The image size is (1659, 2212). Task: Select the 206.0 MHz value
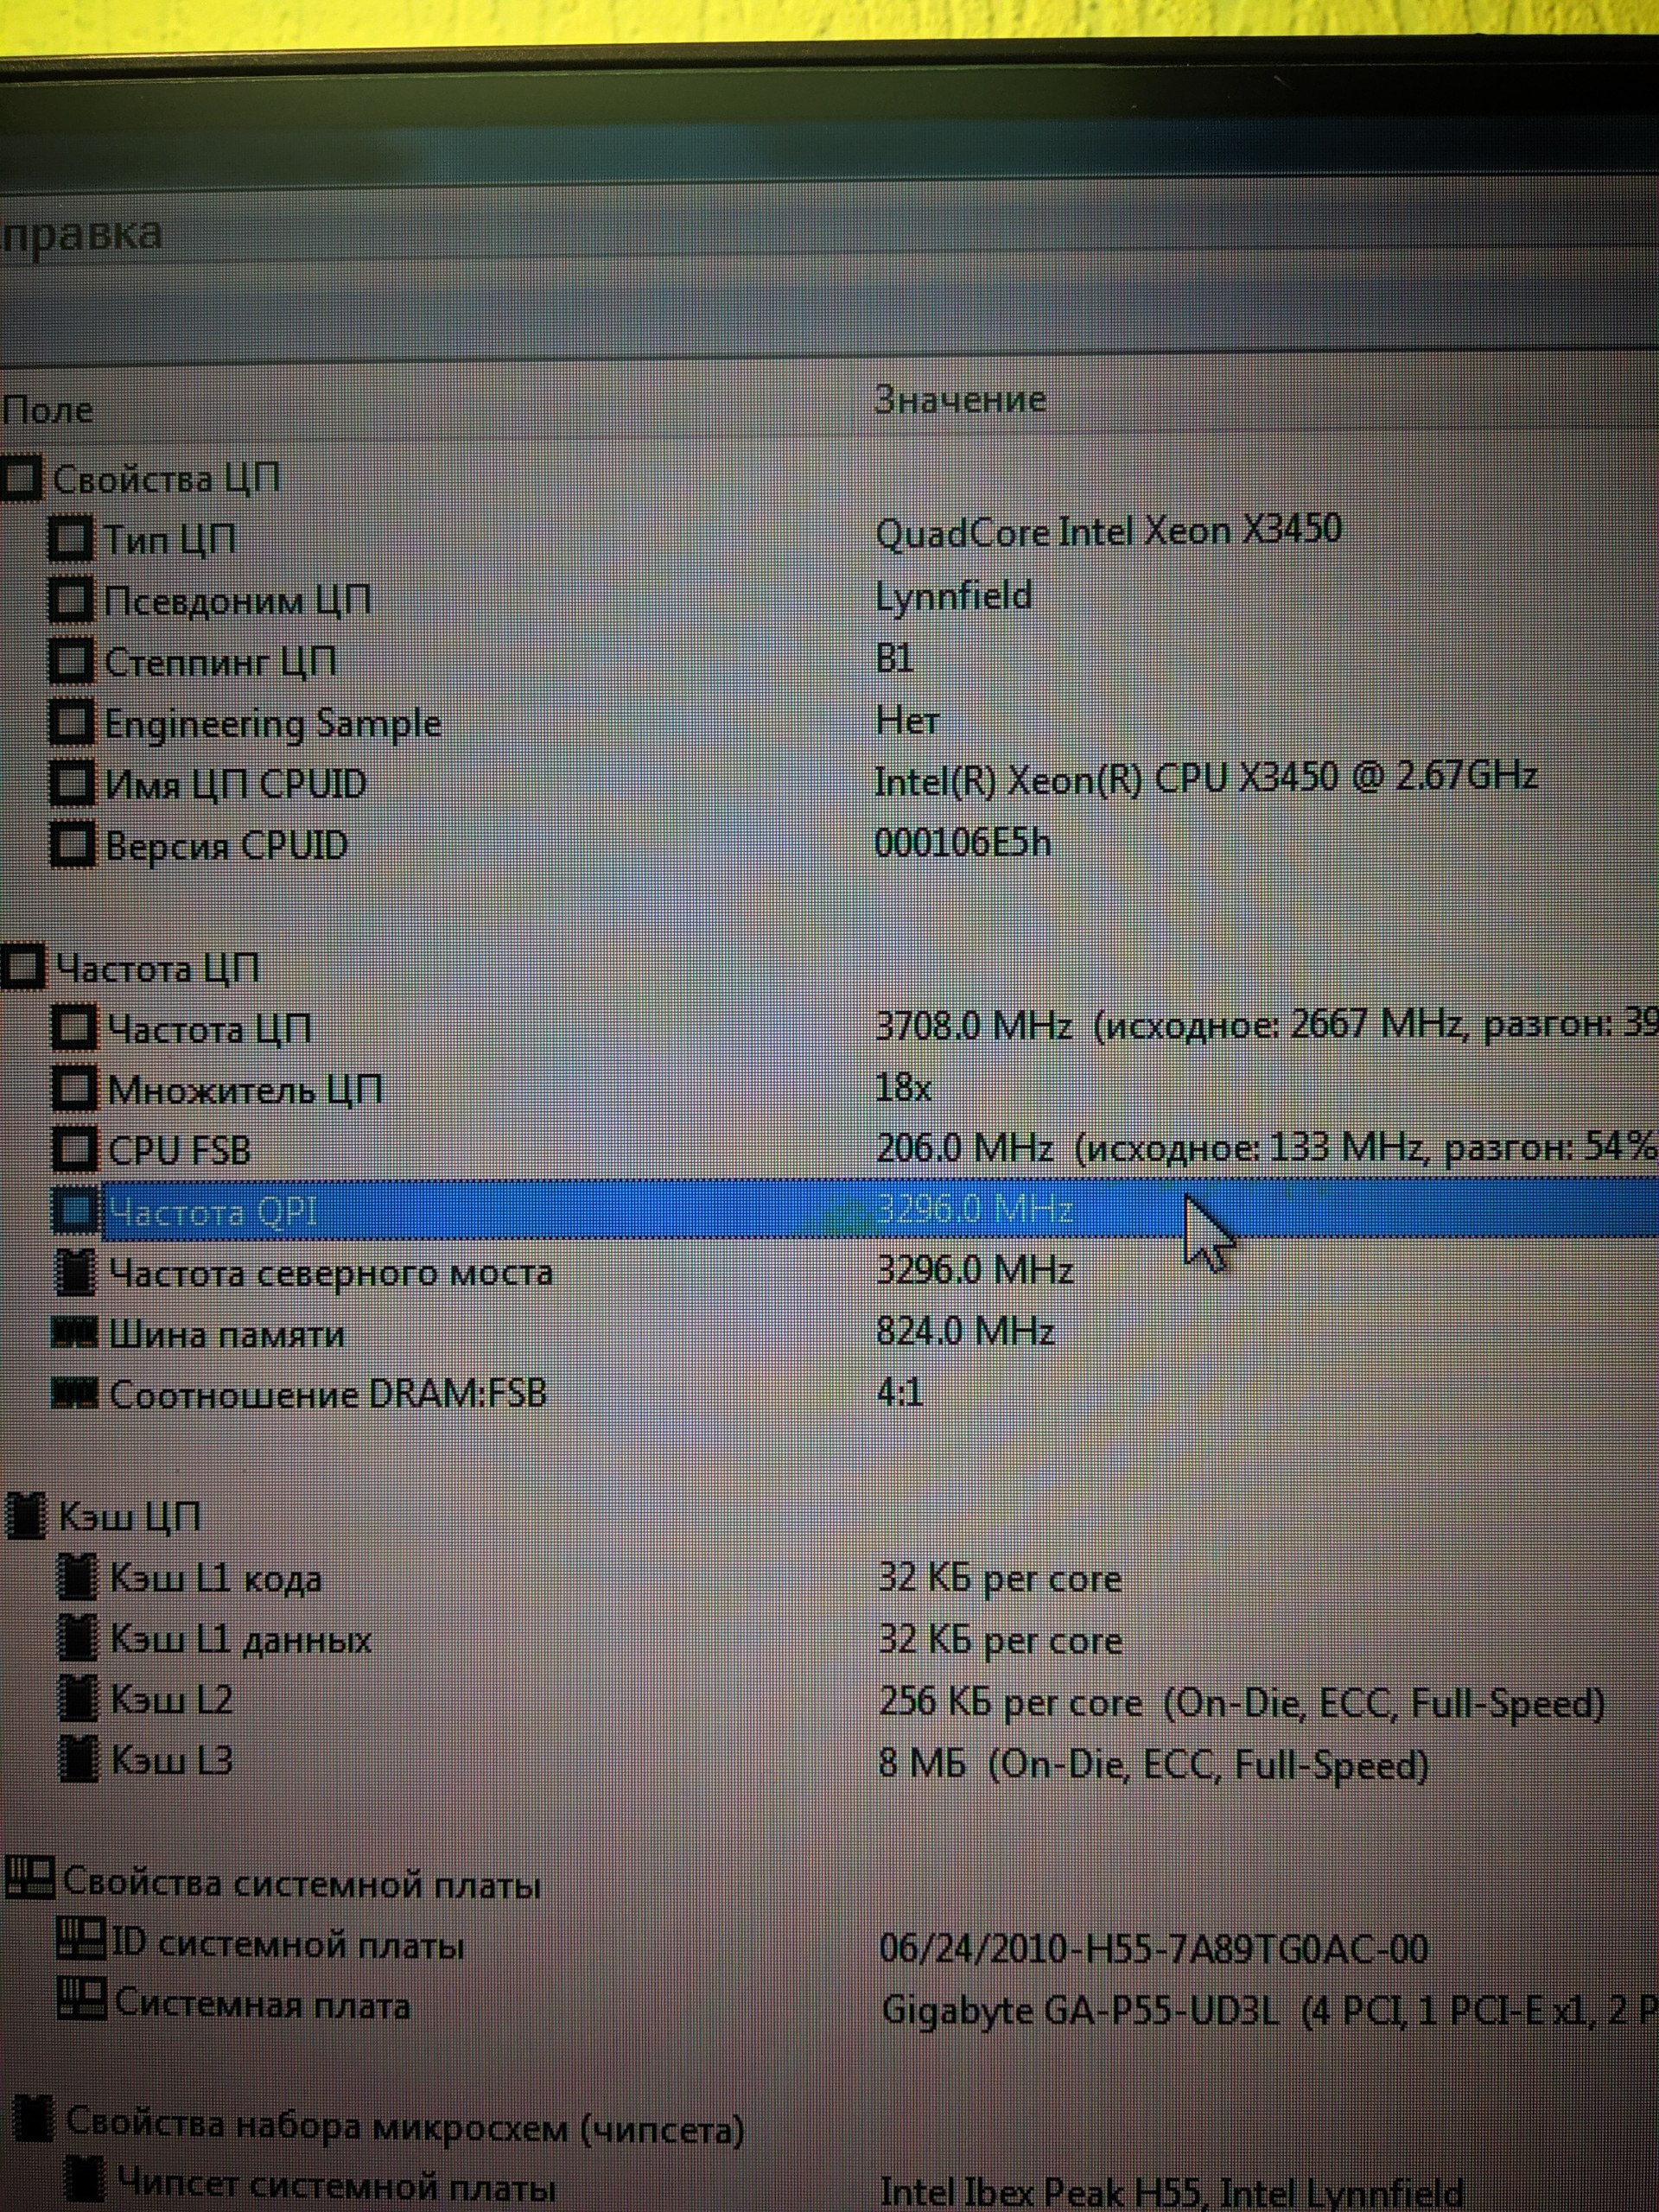[965, 1148]
